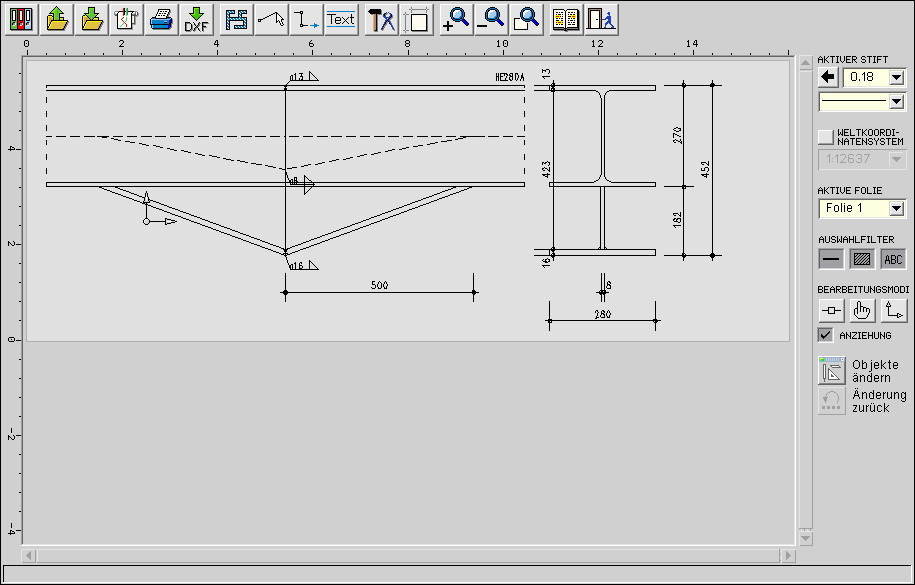The image size is (915, 585).
Task: Toggle the hatch pattern selection filter
Action: pos(862,259)
